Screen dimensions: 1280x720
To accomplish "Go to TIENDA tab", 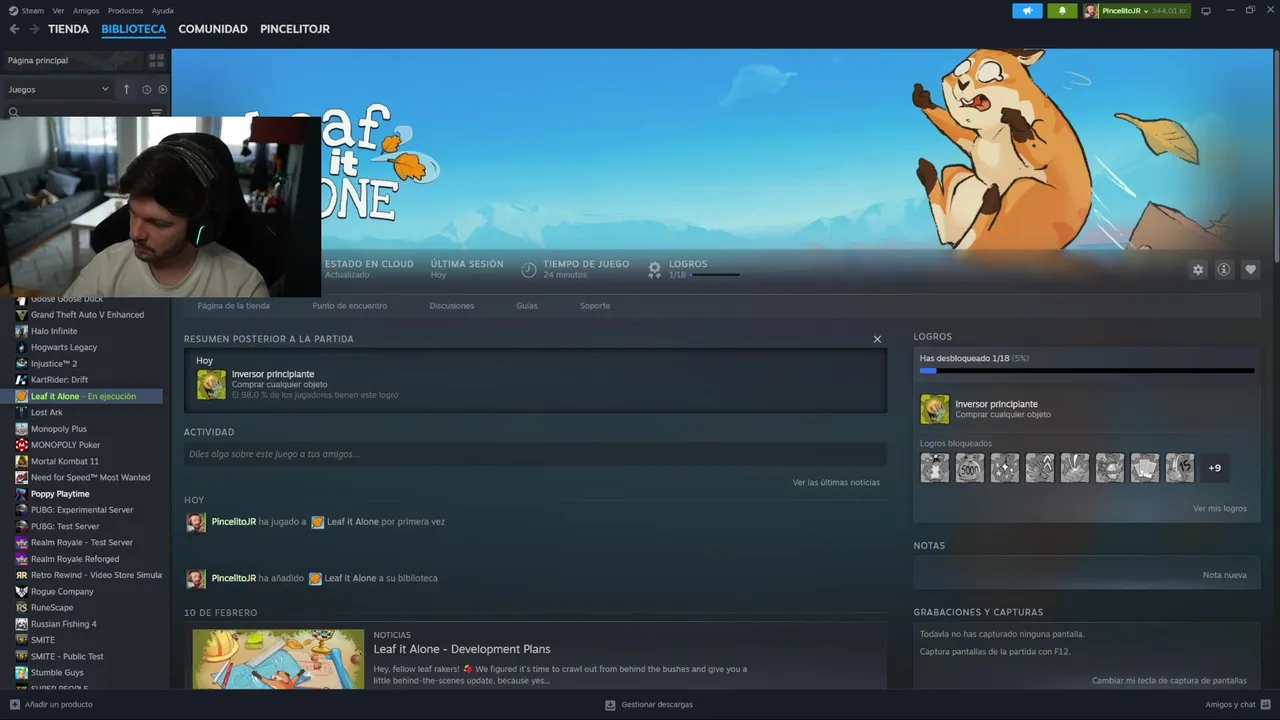I will point(68,29).
